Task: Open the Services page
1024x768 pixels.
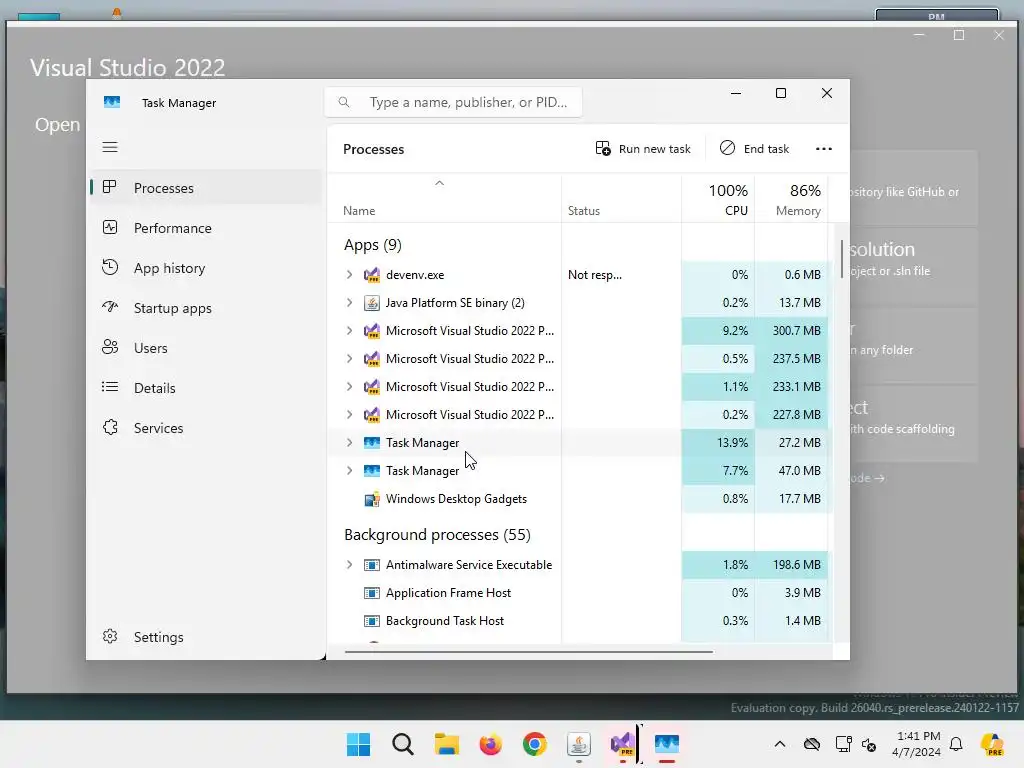Action: click(x=206, y=428)
